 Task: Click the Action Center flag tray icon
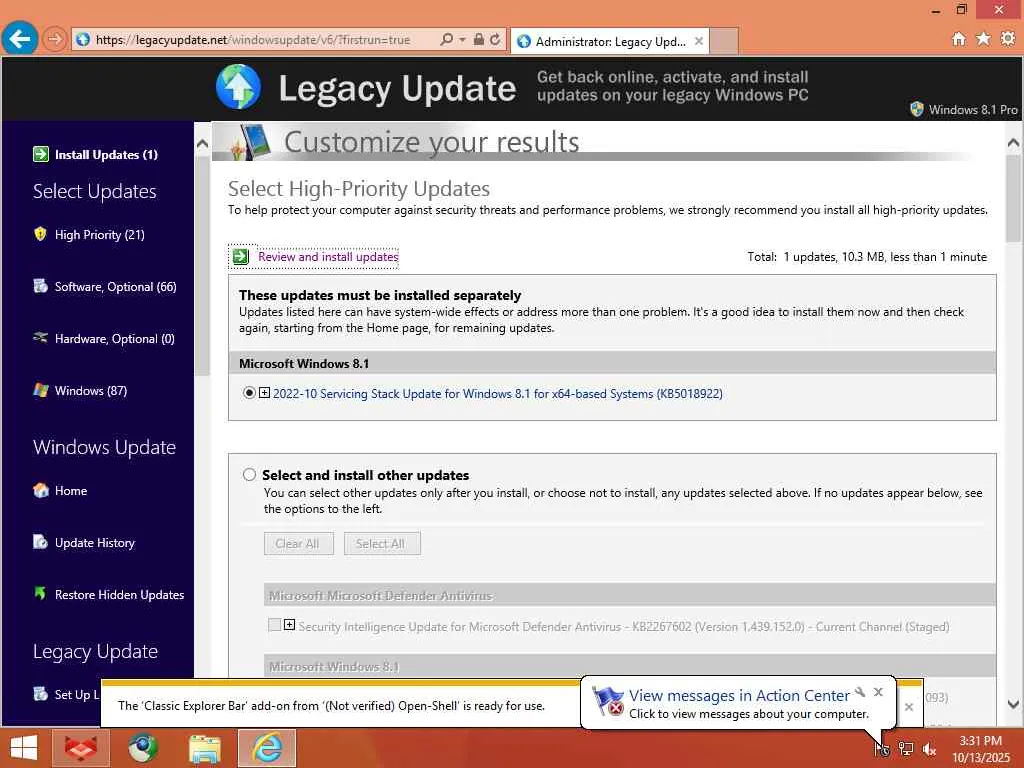pyautogui.click(x=882, y=749)
